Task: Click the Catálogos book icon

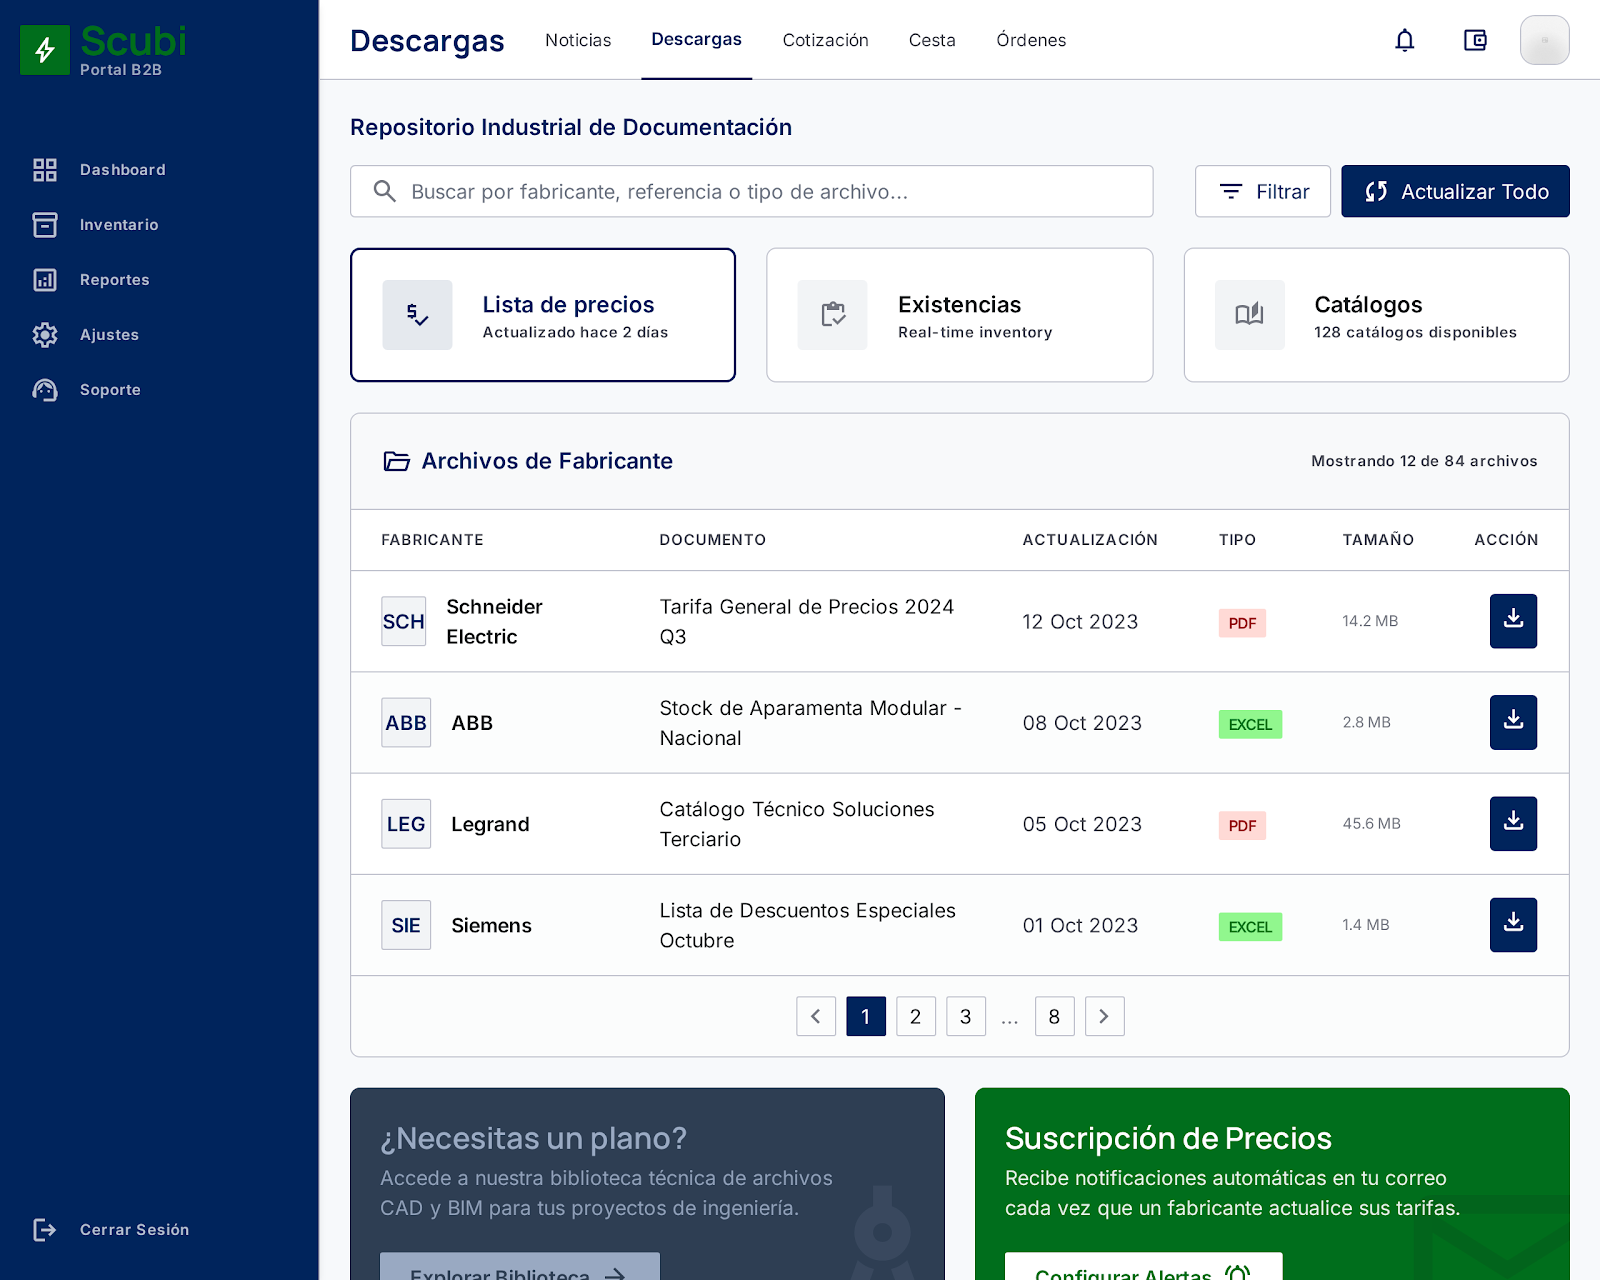Action: point(1250,315)
